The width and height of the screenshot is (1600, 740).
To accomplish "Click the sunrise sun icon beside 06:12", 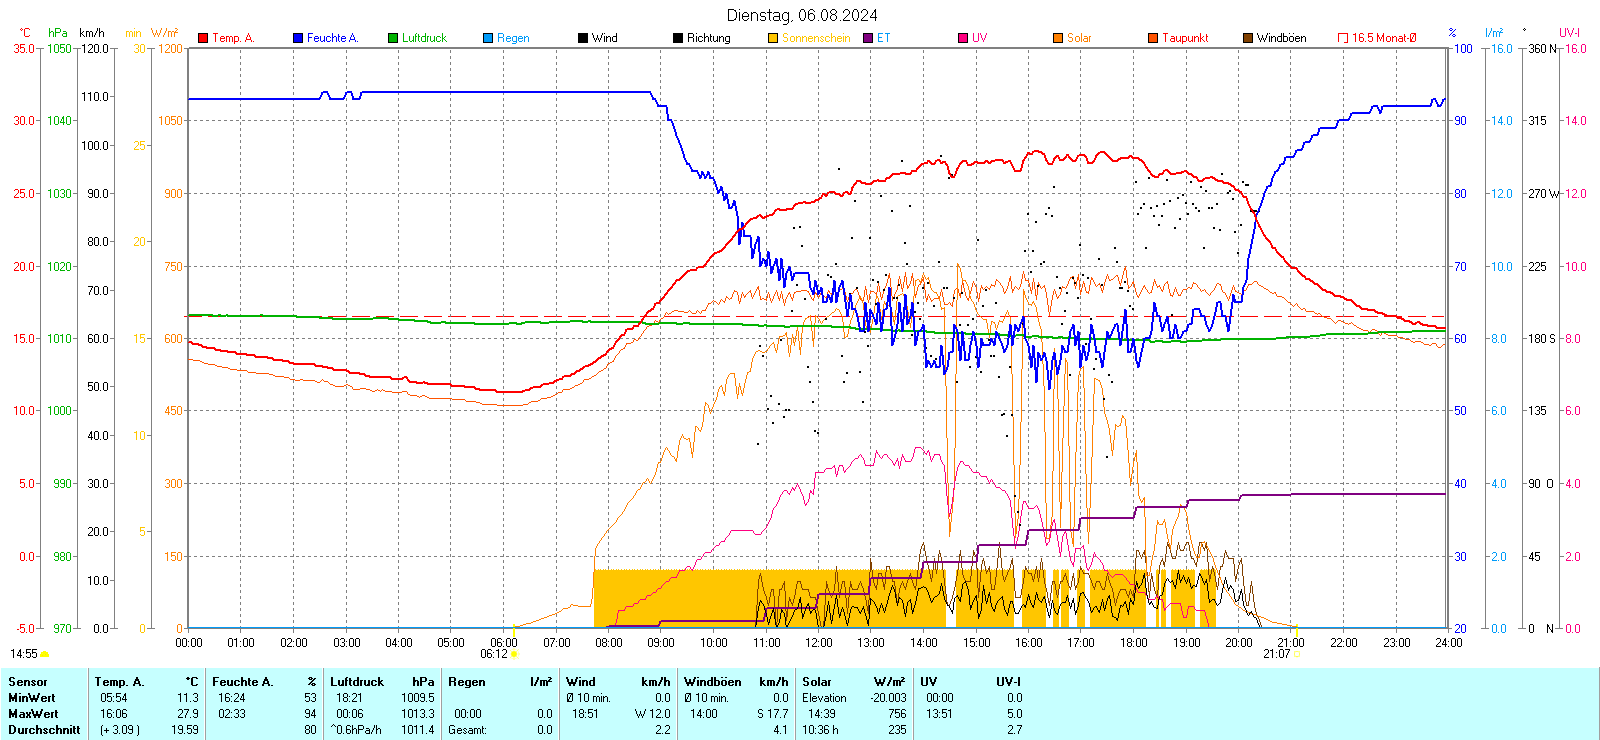I will tap(515, 654).
